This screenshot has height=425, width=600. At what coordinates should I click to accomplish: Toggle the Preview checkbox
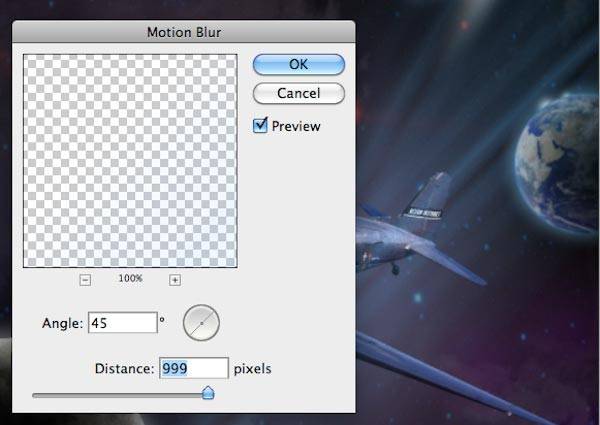click(x=262, y=126)
